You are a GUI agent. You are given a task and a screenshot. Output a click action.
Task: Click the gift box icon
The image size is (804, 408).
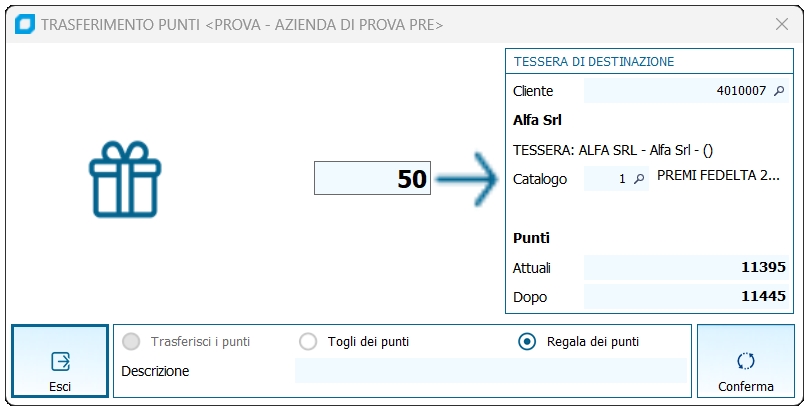click(x=125, y=179)
